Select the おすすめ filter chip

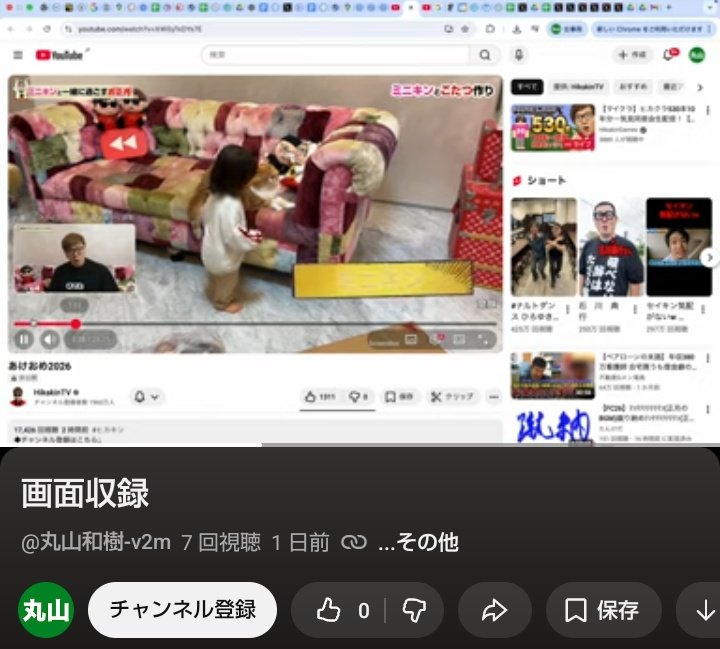632,87
